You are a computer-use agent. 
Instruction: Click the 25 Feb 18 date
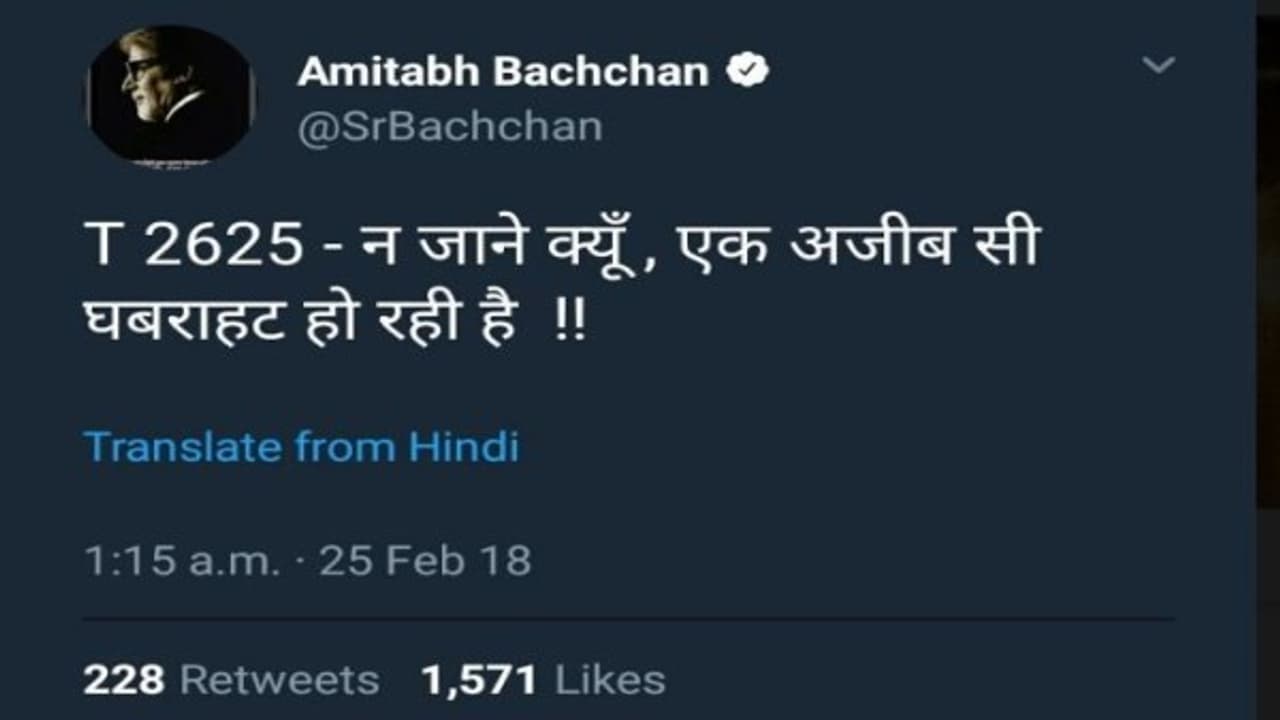click(425, 561)
